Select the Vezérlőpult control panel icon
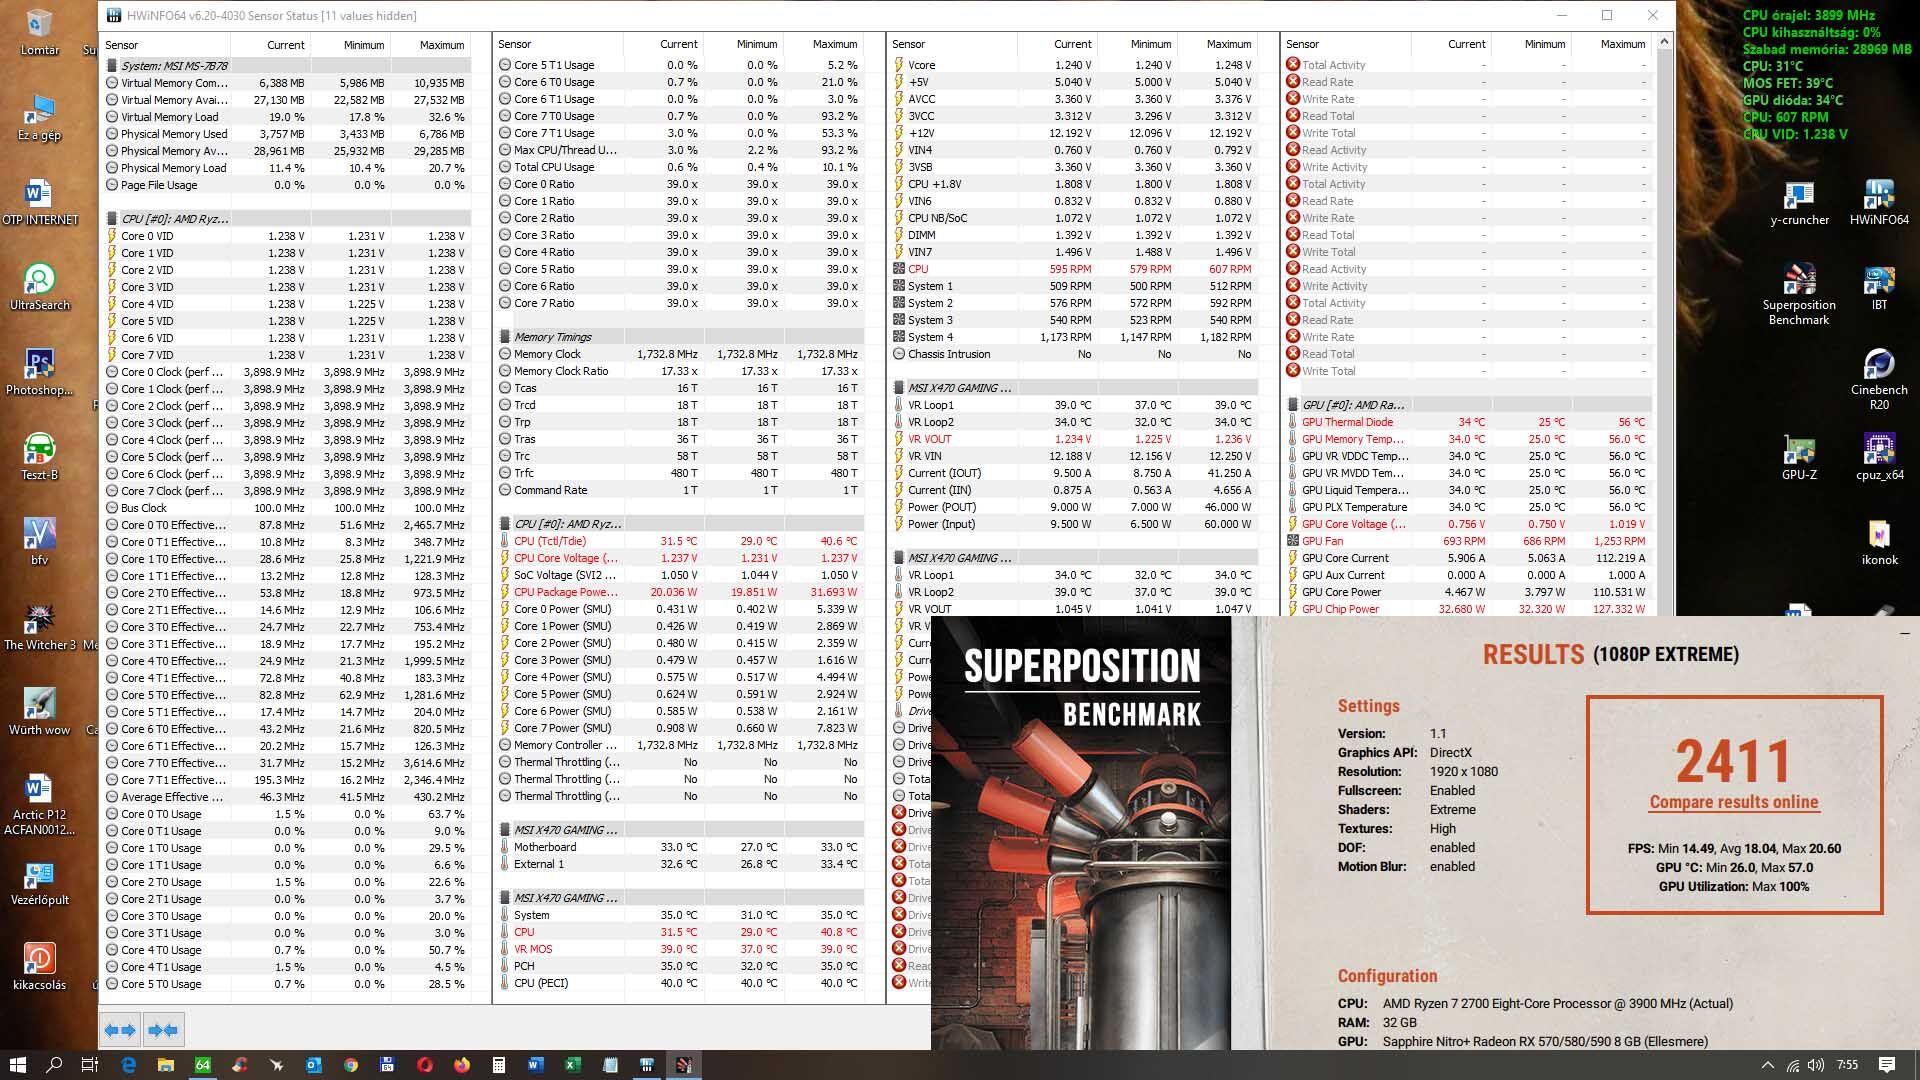 40,883
